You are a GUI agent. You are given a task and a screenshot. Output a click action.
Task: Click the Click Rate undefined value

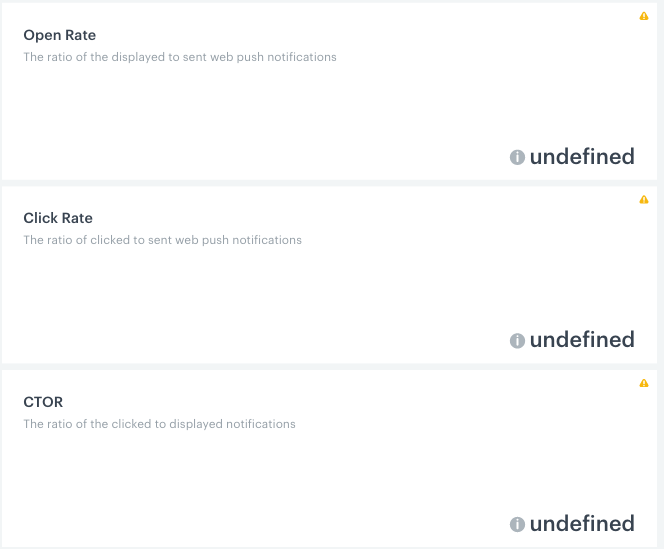pyautogui.click(x=582, y=340)
